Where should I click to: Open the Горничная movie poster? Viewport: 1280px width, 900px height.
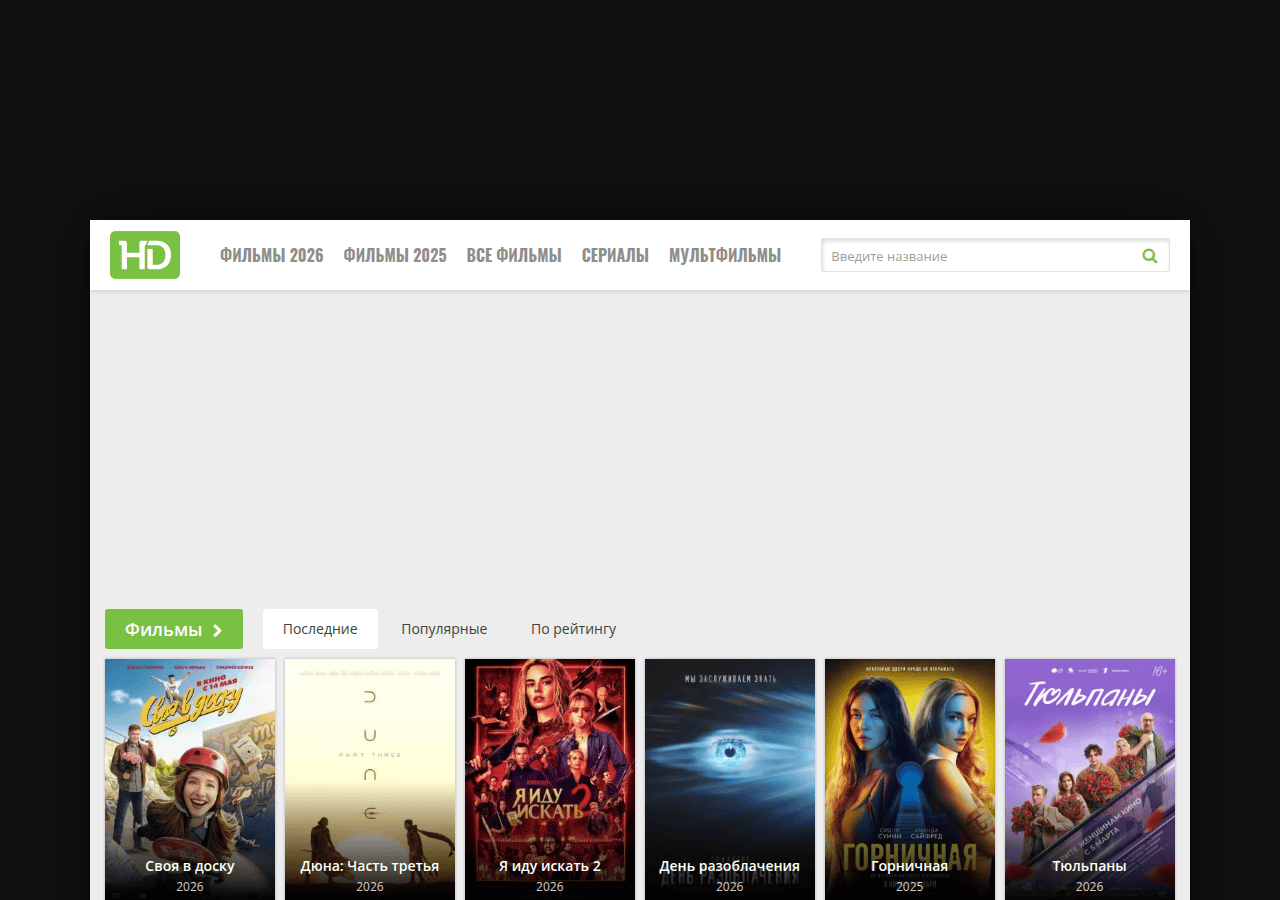point(910,779)
